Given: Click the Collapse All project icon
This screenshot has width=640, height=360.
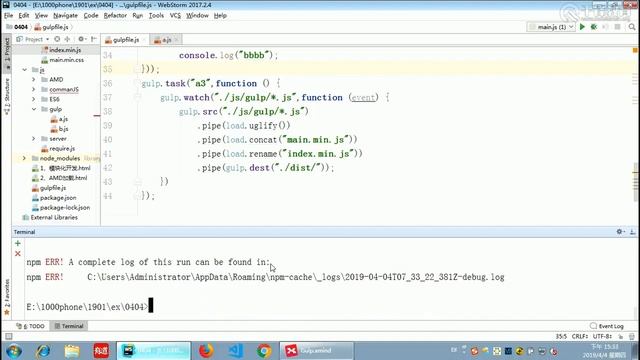Looking at the screenshot, I should (x=67, y=39).
